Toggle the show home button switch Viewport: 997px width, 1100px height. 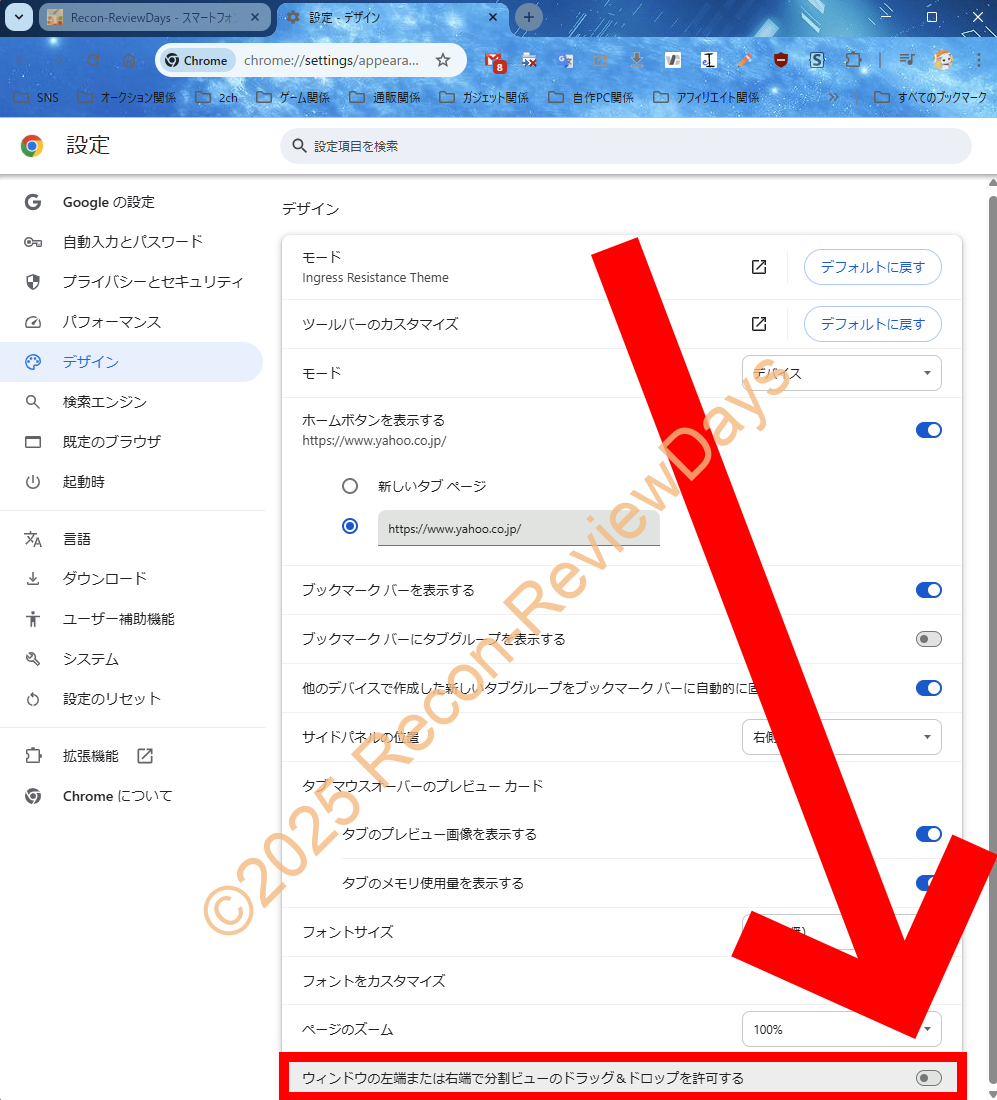click(928, 430)
